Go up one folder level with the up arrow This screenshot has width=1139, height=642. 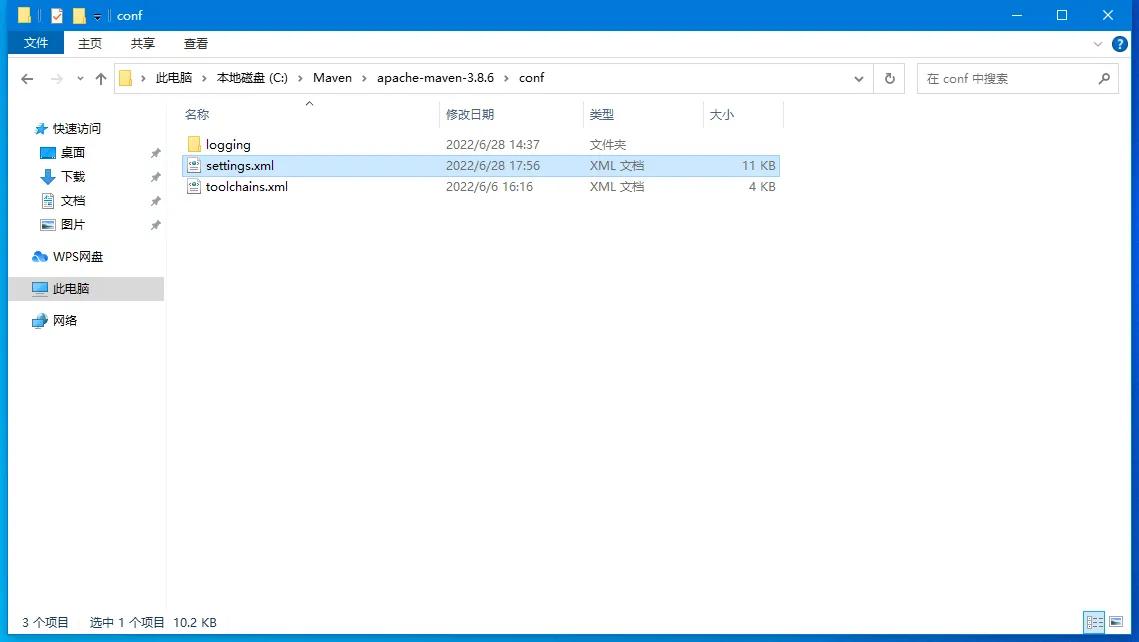coord(101,78)
